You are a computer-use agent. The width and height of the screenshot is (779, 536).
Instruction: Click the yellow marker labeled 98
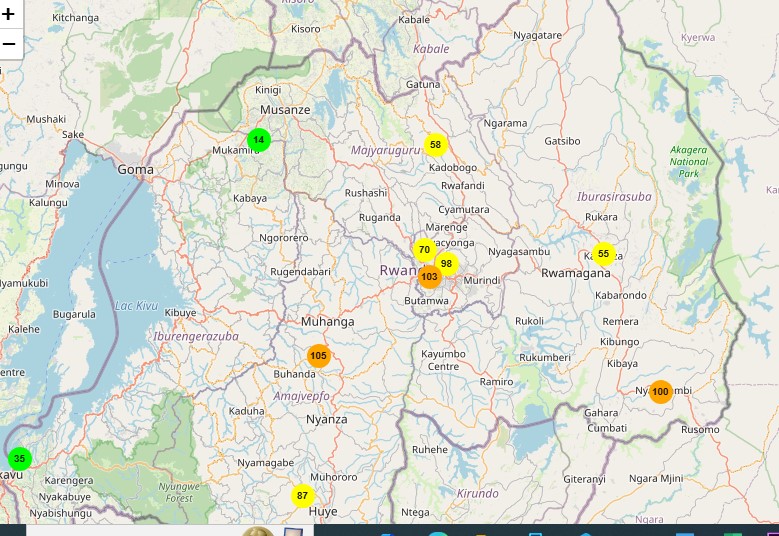coord(446,264)
